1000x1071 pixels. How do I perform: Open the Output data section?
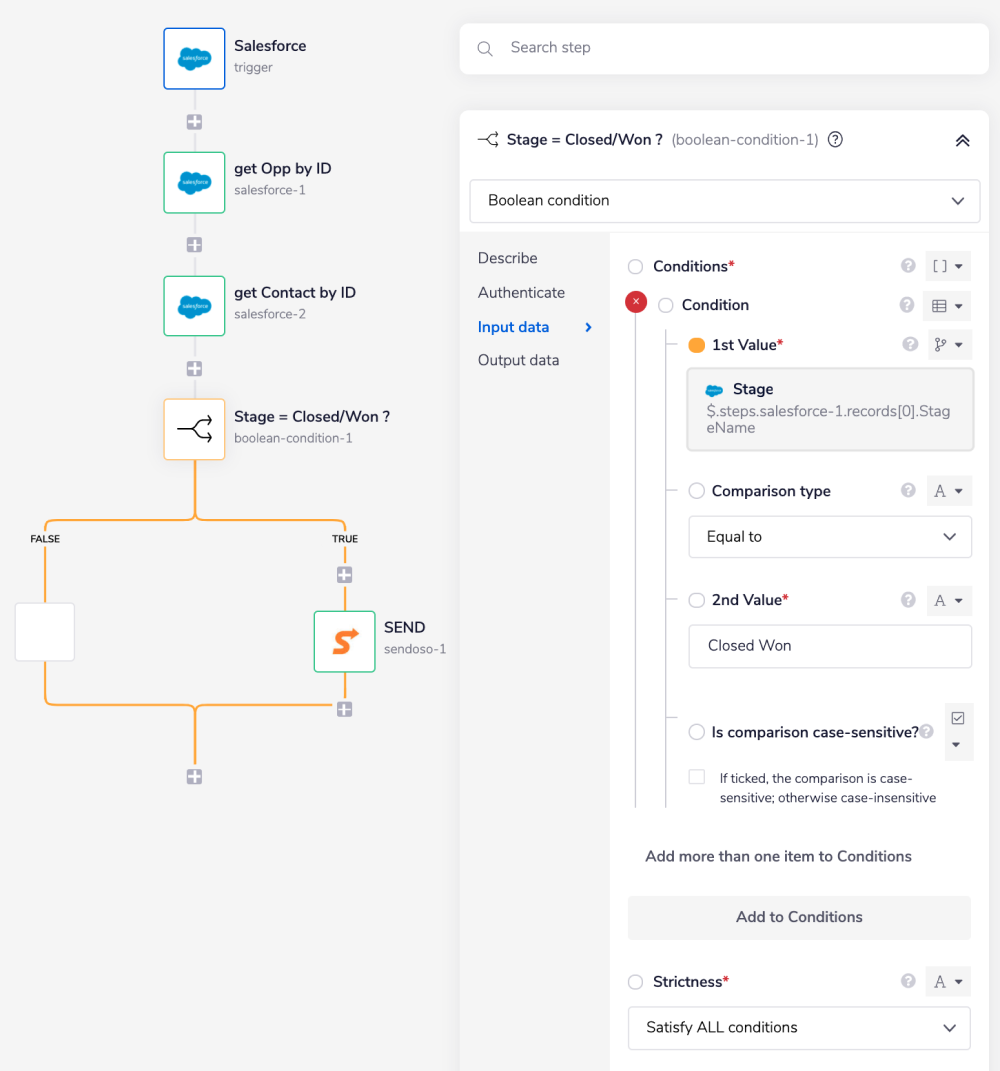(x=518, y=360)
